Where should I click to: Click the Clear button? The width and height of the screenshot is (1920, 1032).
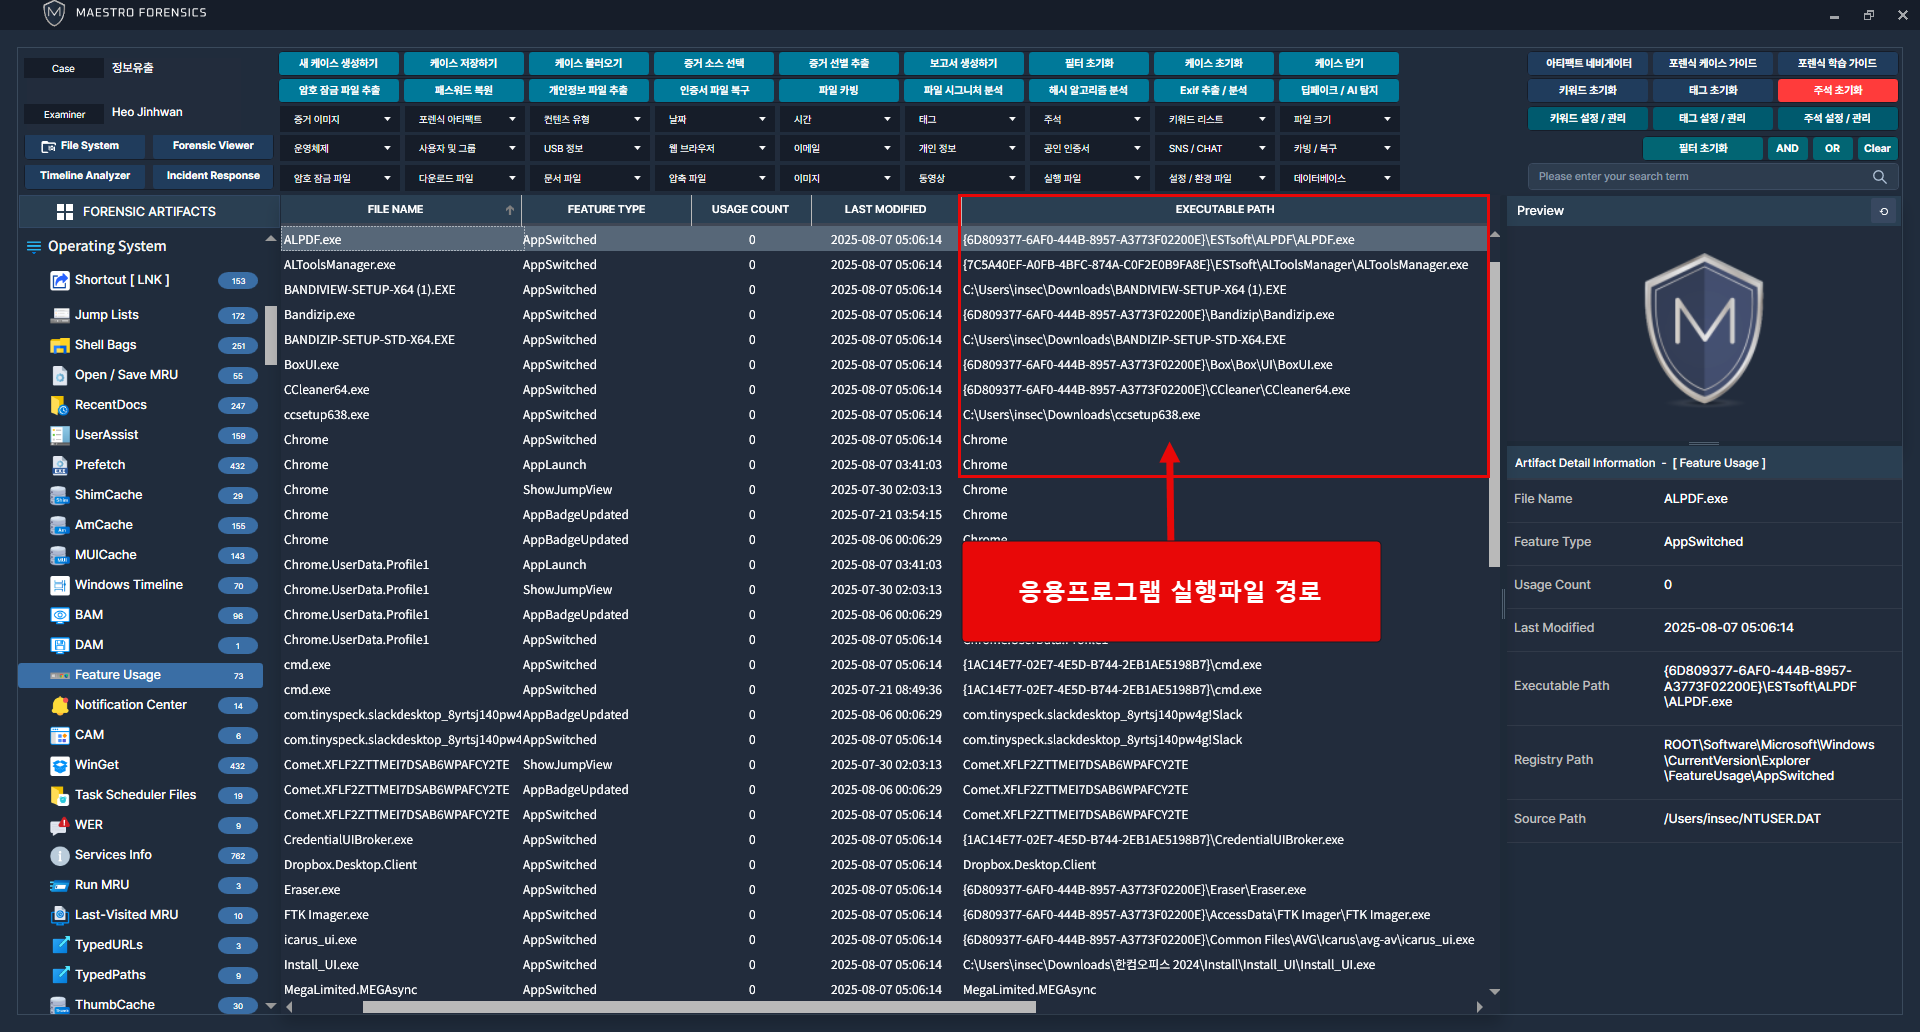click(x=1877, y=148)
